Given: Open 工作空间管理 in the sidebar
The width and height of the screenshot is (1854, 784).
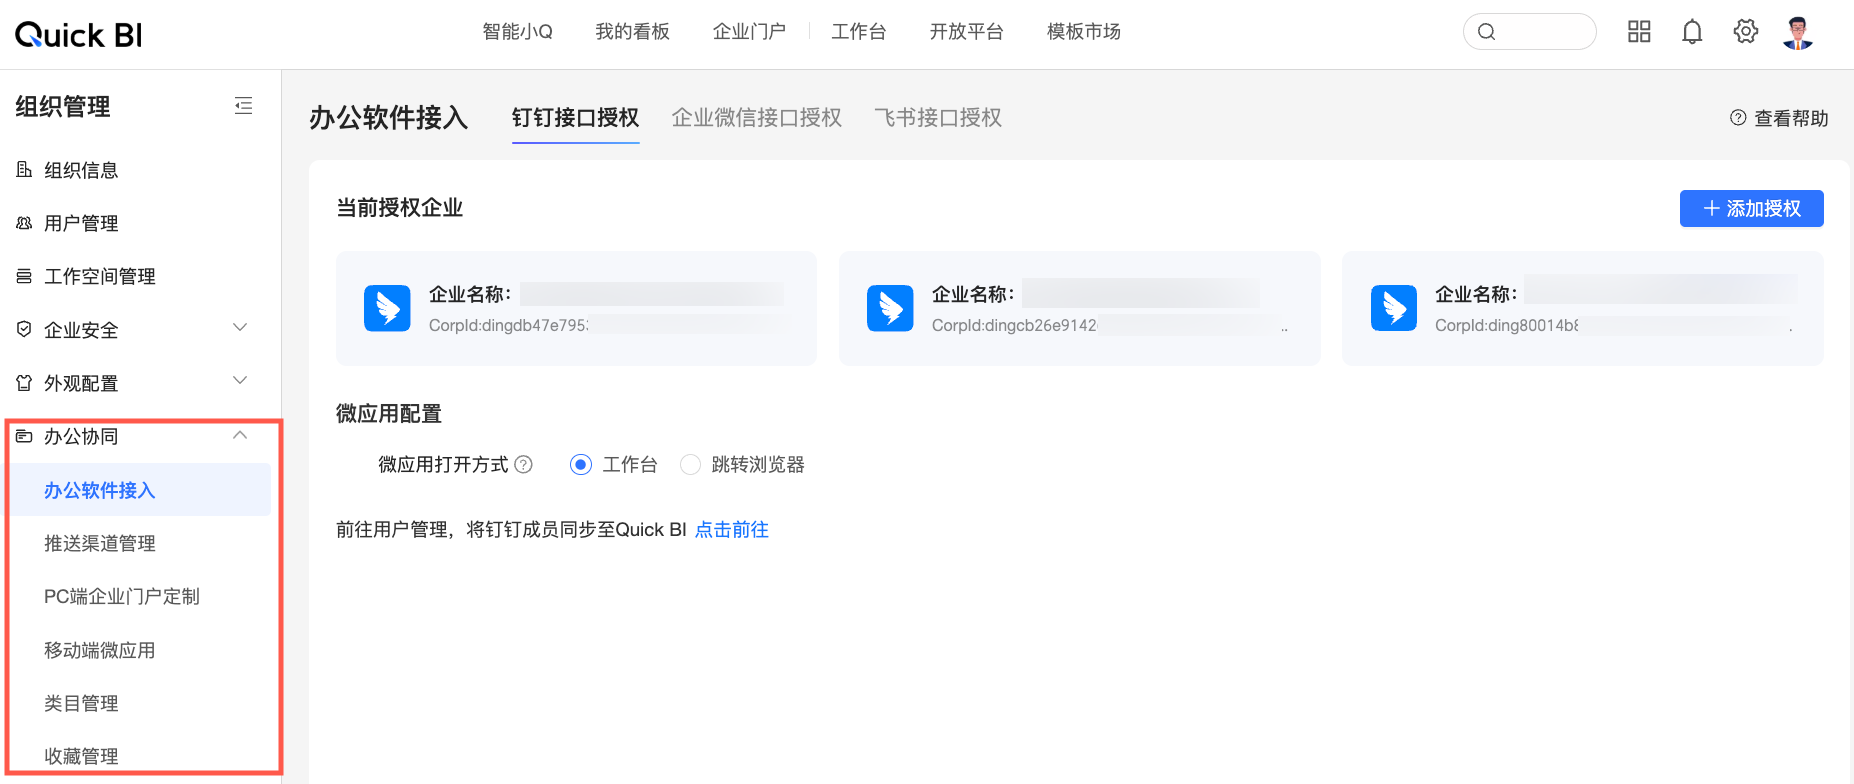Looking at the screenshot, I should 100,276.
